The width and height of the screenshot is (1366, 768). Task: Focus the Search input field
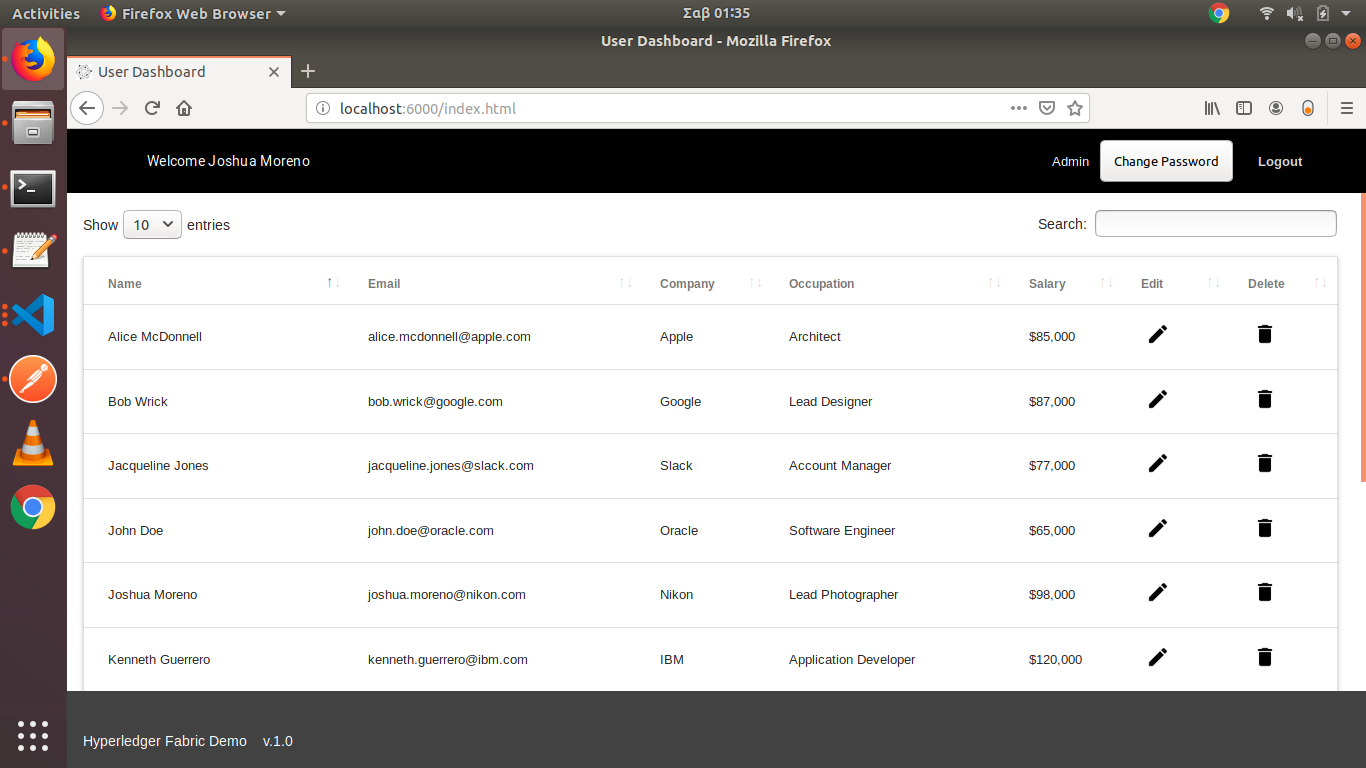1216,224
